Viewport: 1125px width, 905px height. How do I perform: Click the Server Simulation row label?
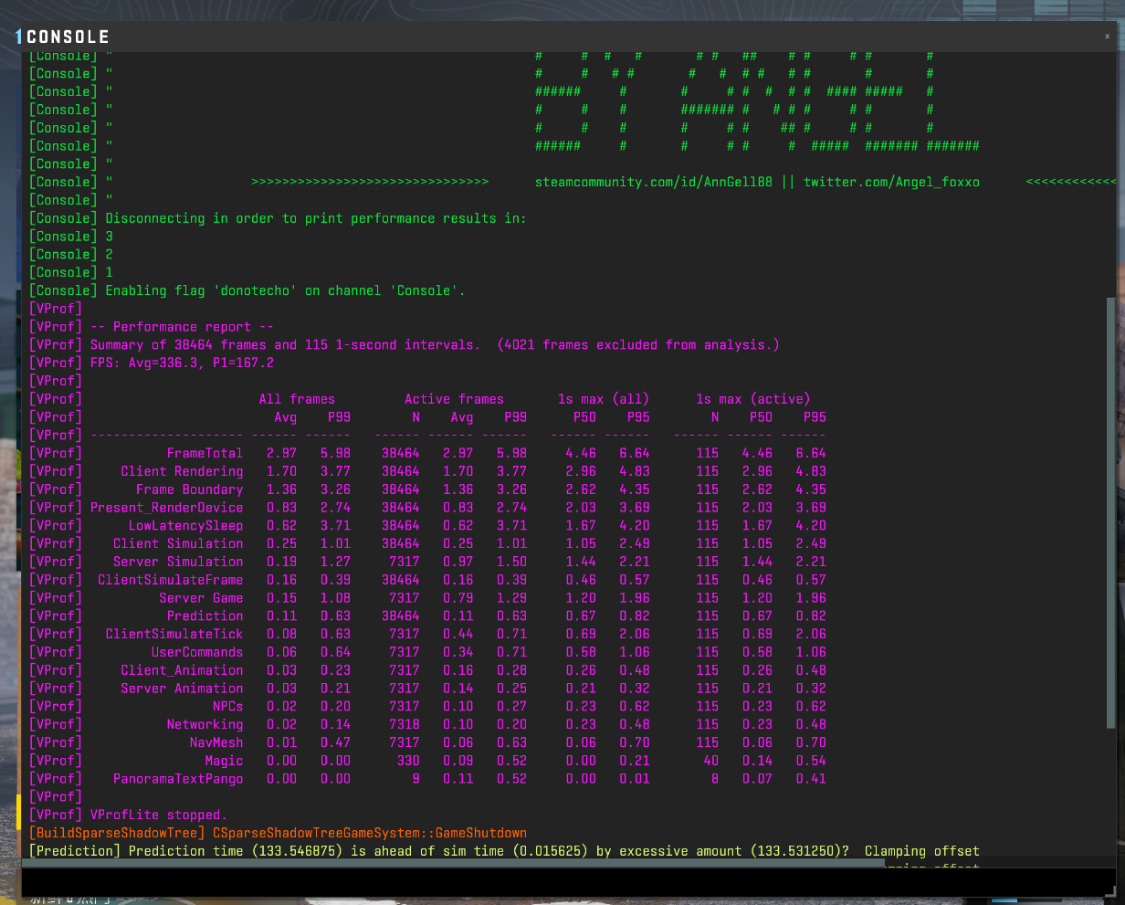178,561
